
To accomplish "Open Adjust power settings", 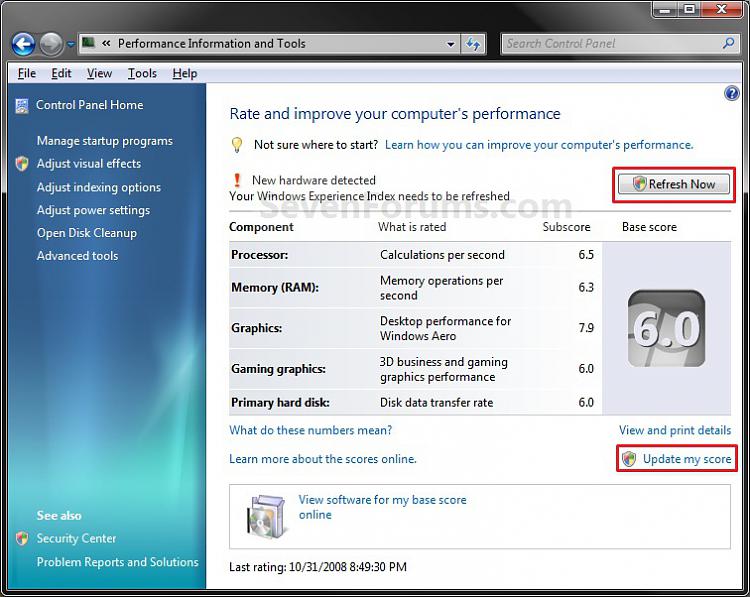I will [x=93, y=210].
